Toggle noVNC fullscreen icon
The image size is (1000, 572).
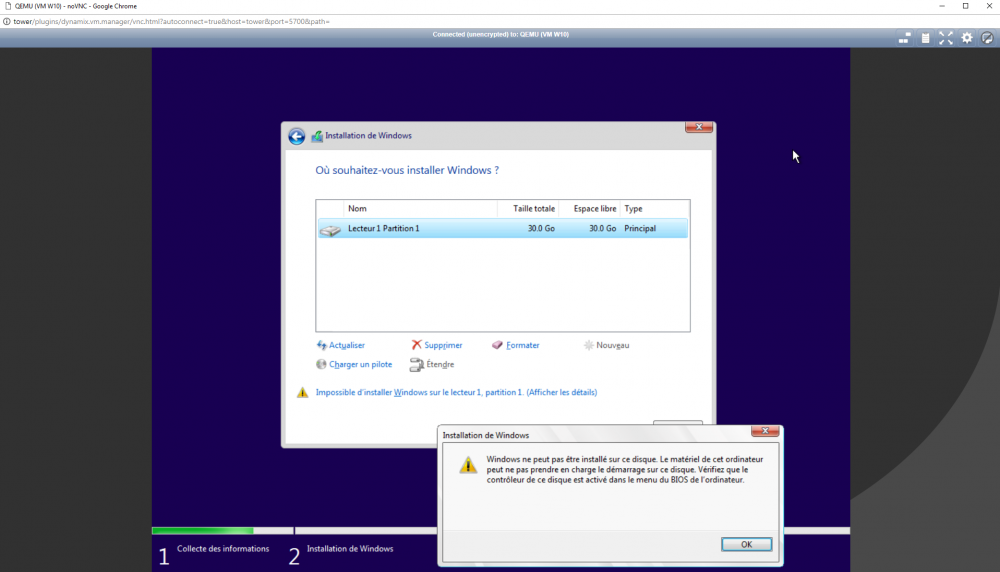coord(946,38)
